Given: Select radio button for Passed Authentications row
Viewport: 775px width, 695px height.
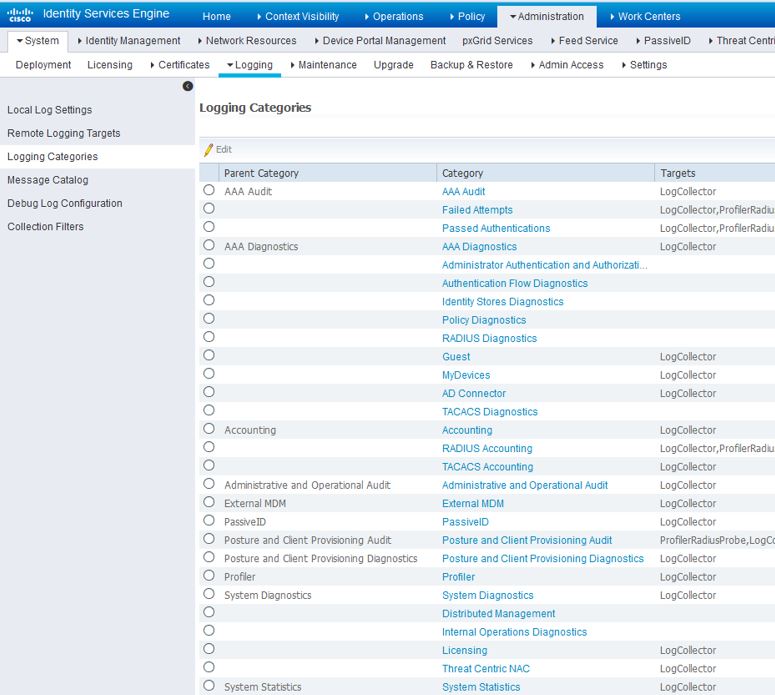Looking at the screenshot, I should (209, 227).
